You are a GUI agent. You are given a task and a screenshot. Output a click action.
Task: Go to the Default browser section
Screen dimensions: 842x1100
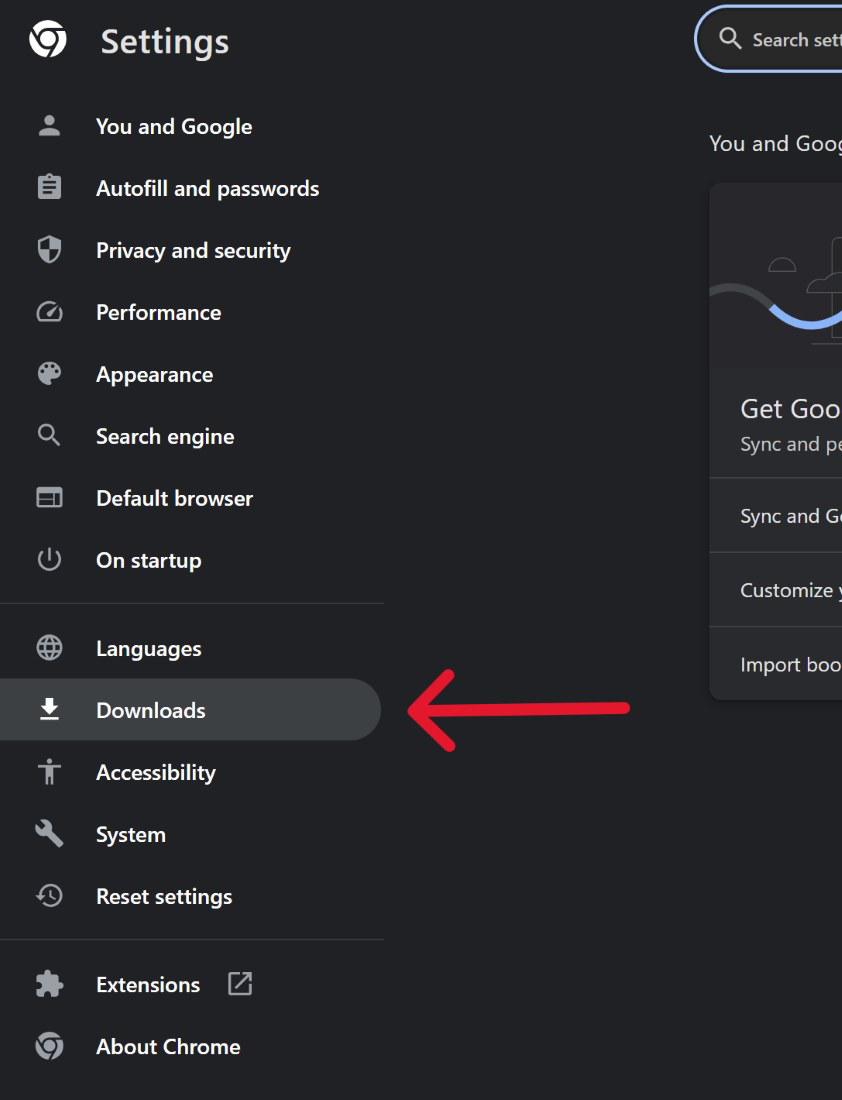tap(174, 498)
